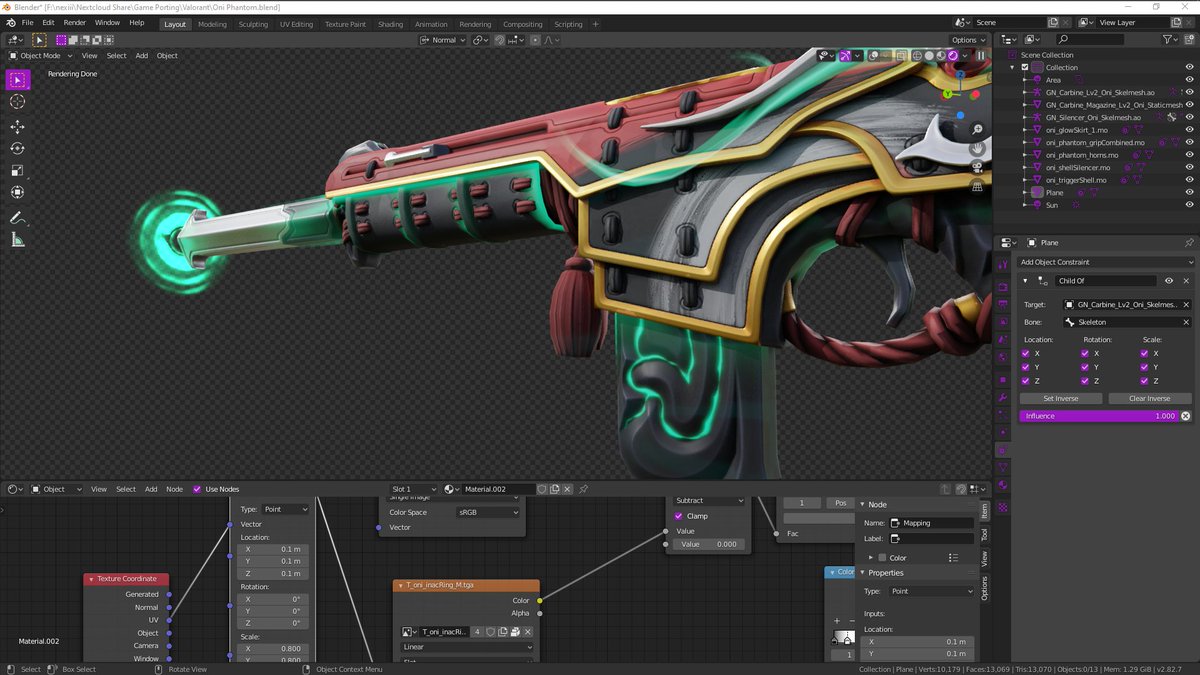
Task: Open the Modifiers wrench properties tab
Action: (x=1003, y=397)
